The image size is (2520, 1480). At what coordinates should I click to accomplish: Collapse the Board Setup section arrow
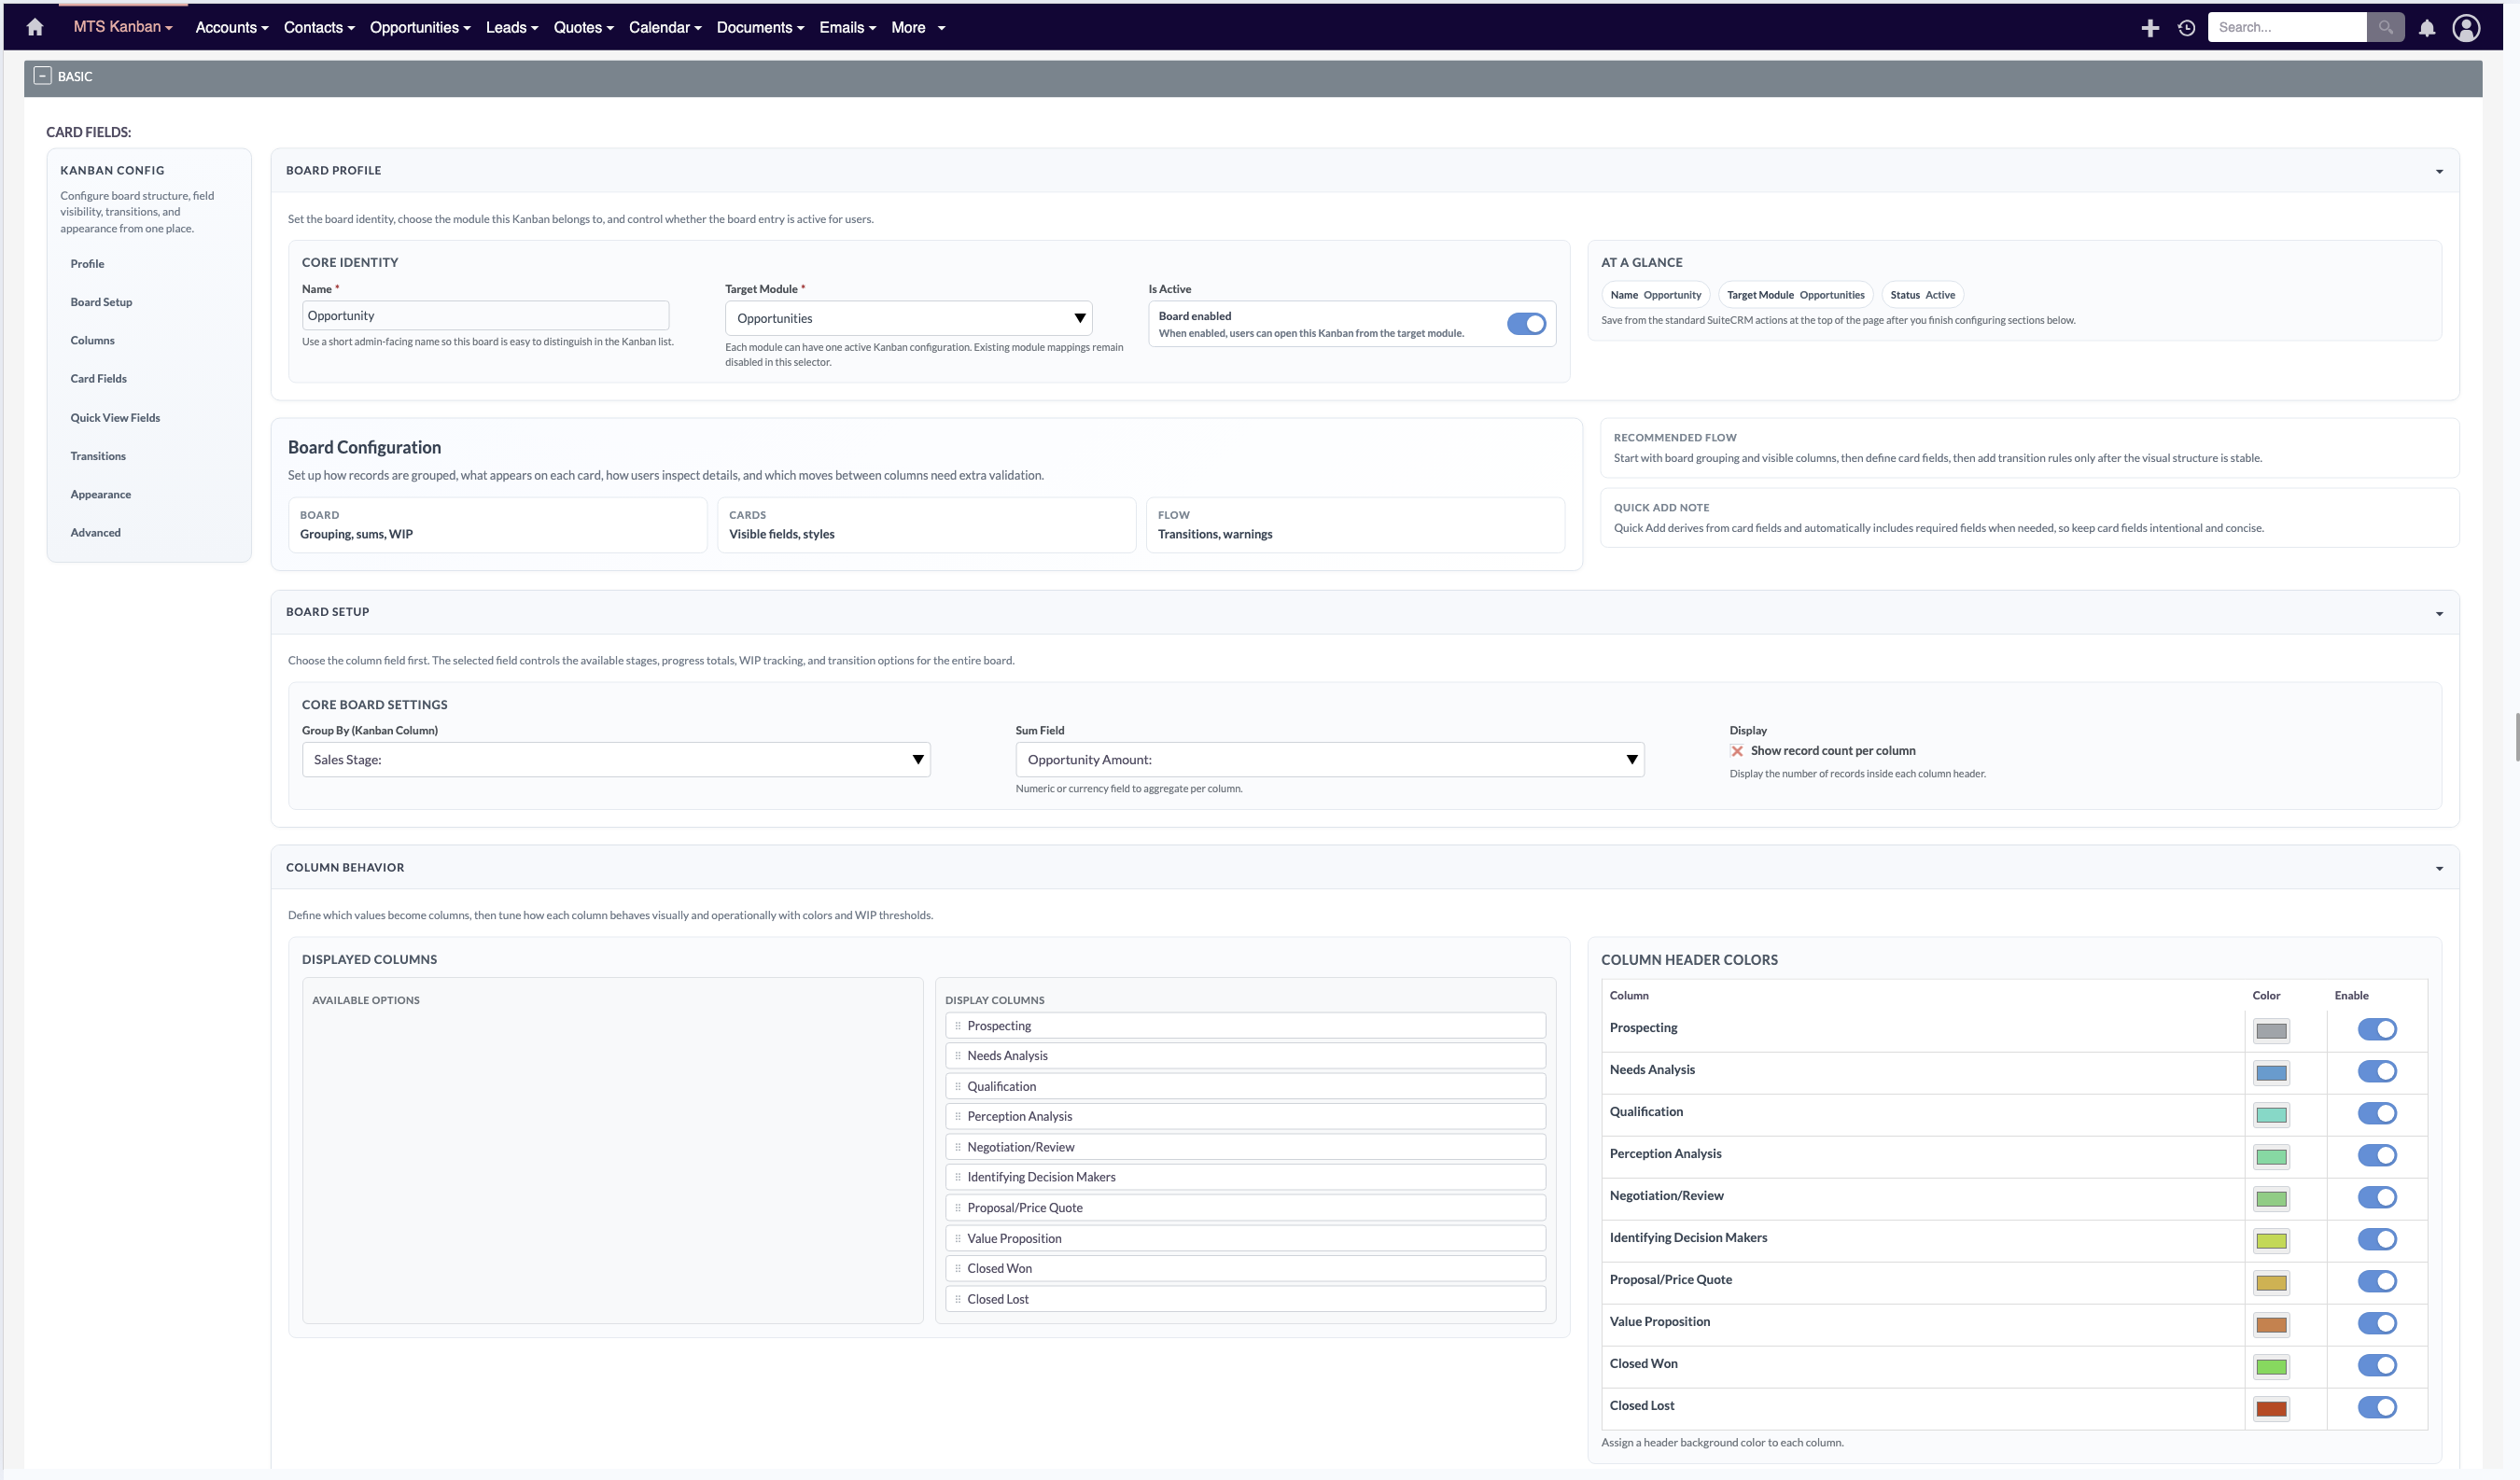coord(2439,614)
